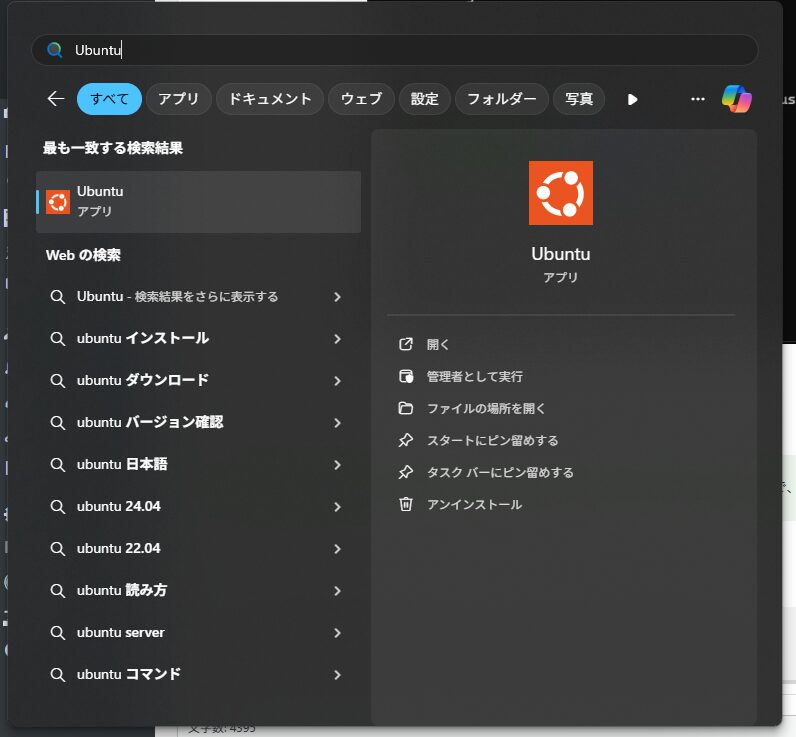
Task: Select web suggestion ubuntu コマンド
Action: tap(198, 675)
